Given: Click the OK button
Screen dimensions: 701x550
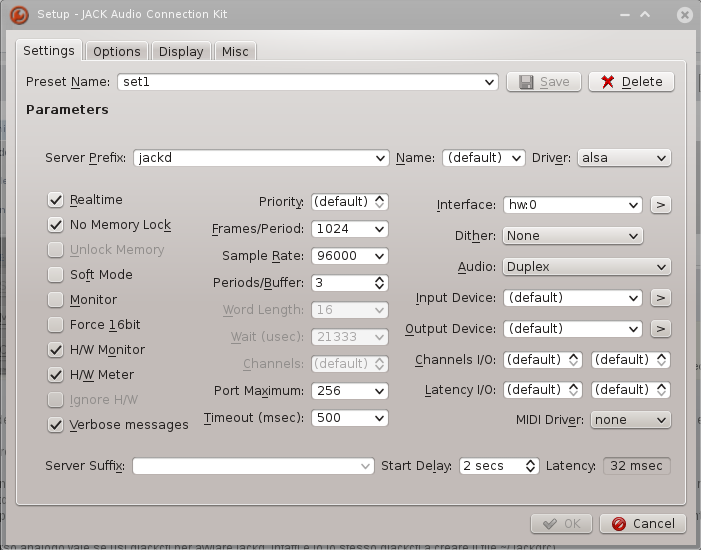Looking at the screenshot, I should pyautogui.click(x=562, y=524).
